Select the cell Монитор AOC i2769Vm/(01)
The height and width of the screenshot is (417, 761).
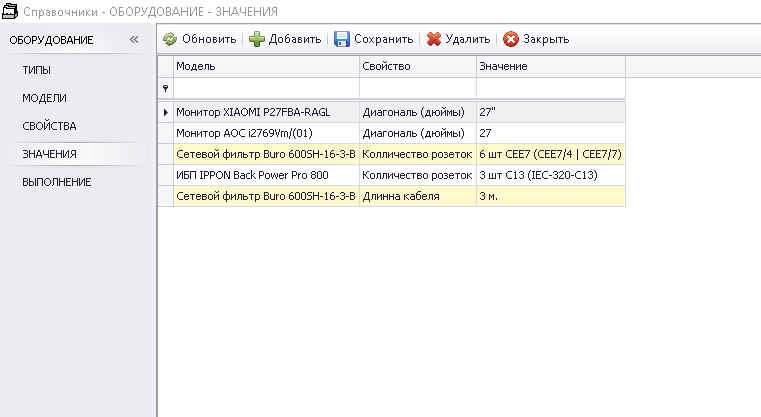(x=266, y=133)
